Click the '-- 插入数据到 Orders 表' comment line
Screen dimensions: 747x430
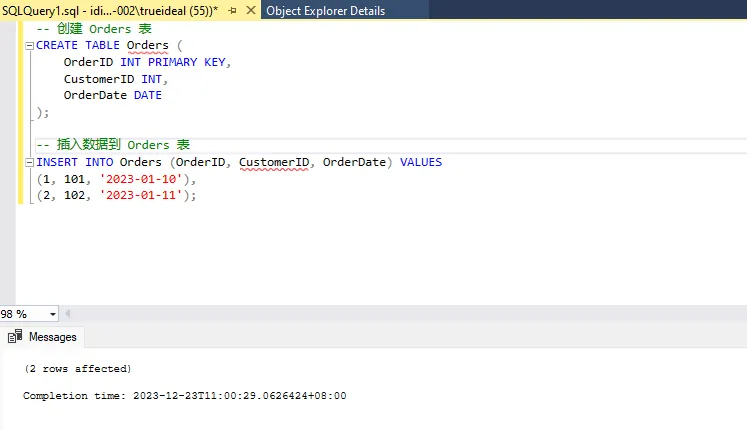(113, 144)
